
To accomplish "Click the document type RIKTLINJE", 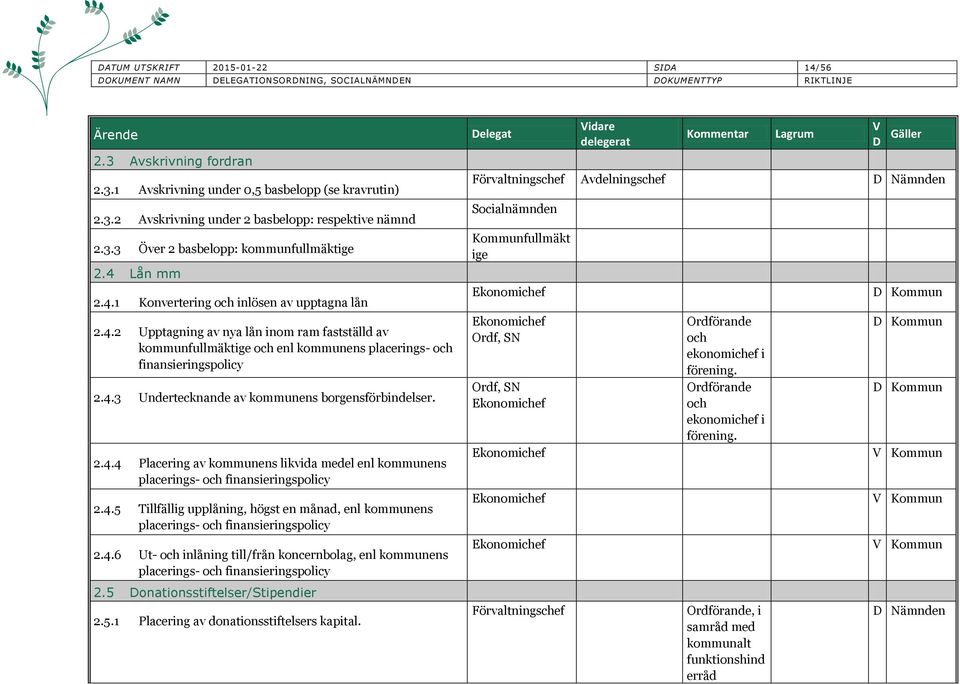I will [x=828, y=80].
